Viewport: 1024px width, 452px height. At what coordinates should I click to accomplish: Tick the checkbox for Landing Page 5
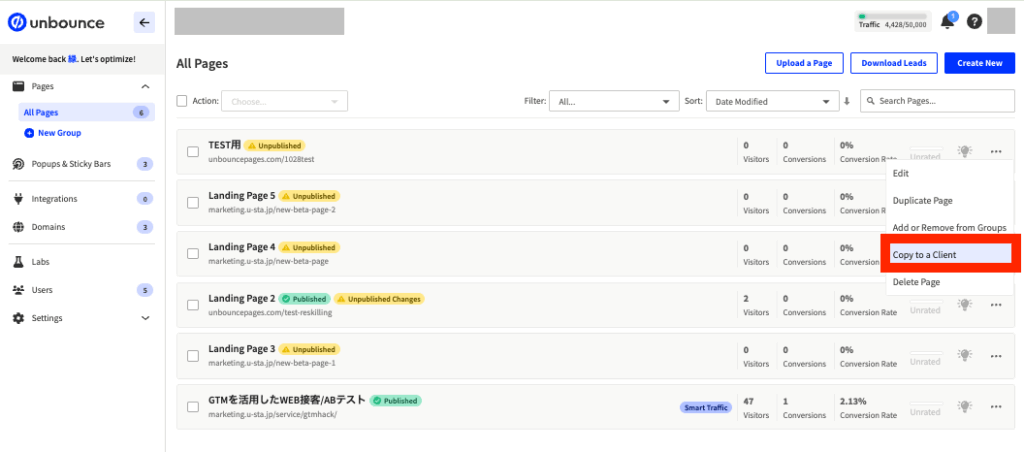click(193, 203)
